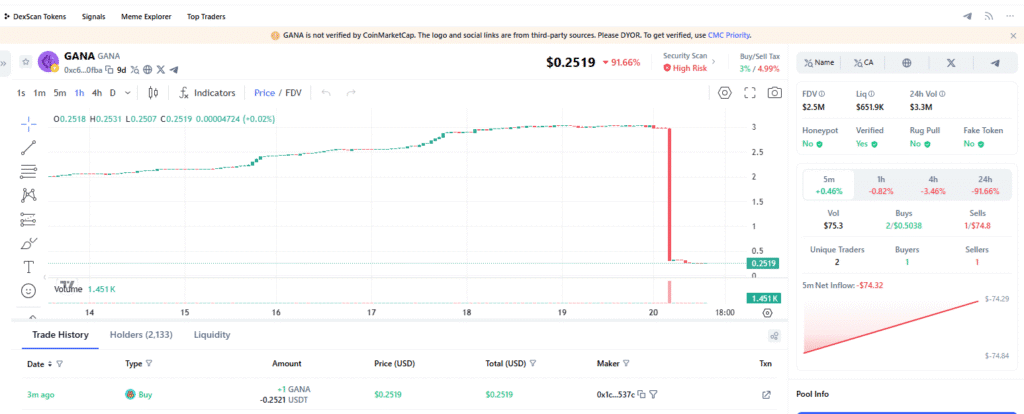The height and width of the screenshot is (414, 1024).
Task: Open the Type column filter
Action: pyautogui.click(x=149, y=364)
